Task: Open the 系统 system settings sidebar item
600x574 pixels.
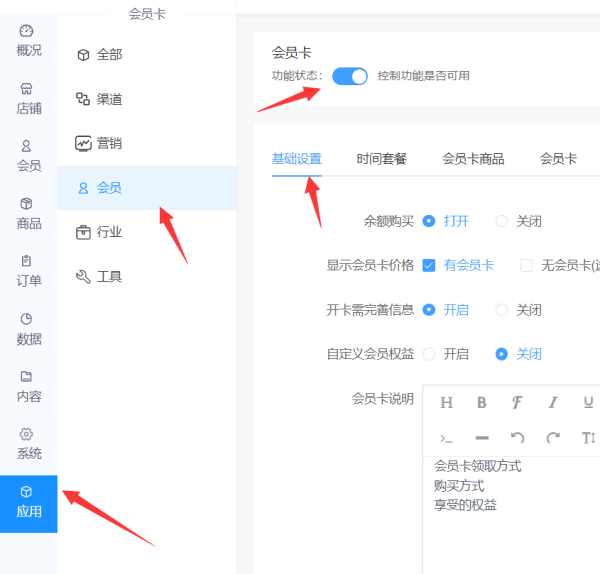Action: [29, 444]
